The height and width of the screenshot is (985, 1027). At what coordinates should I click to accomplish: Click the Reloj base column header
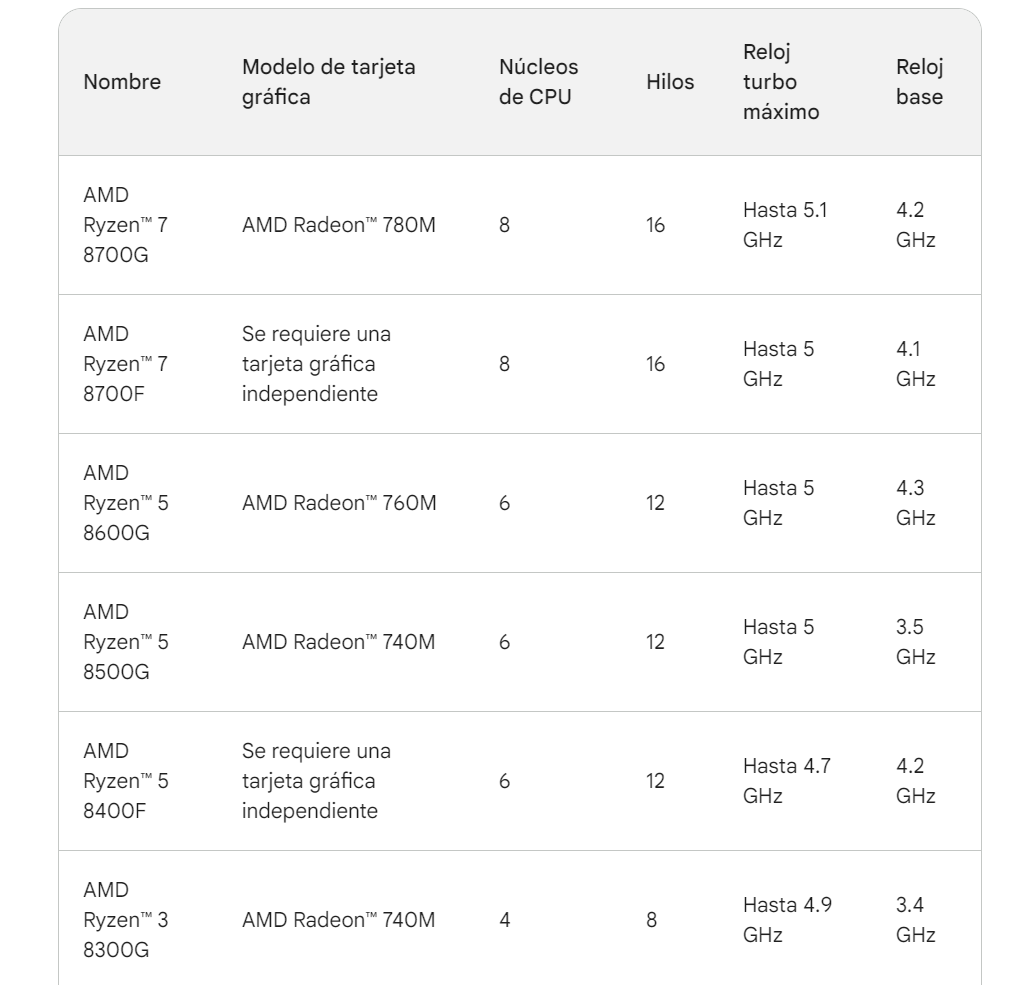[920, 82]
